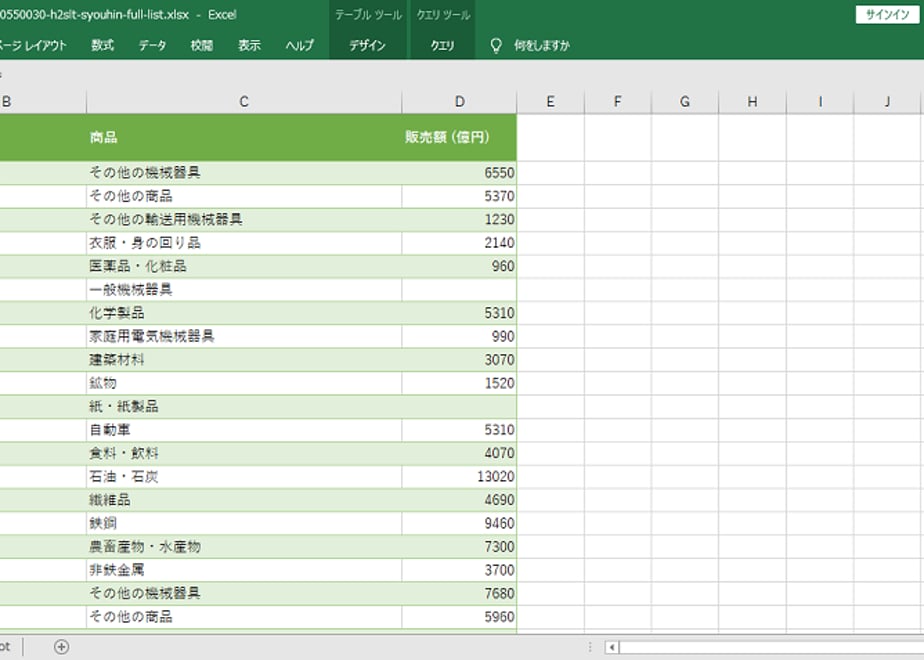Click the lightbulb Tell Me icon

pos(496,45)
